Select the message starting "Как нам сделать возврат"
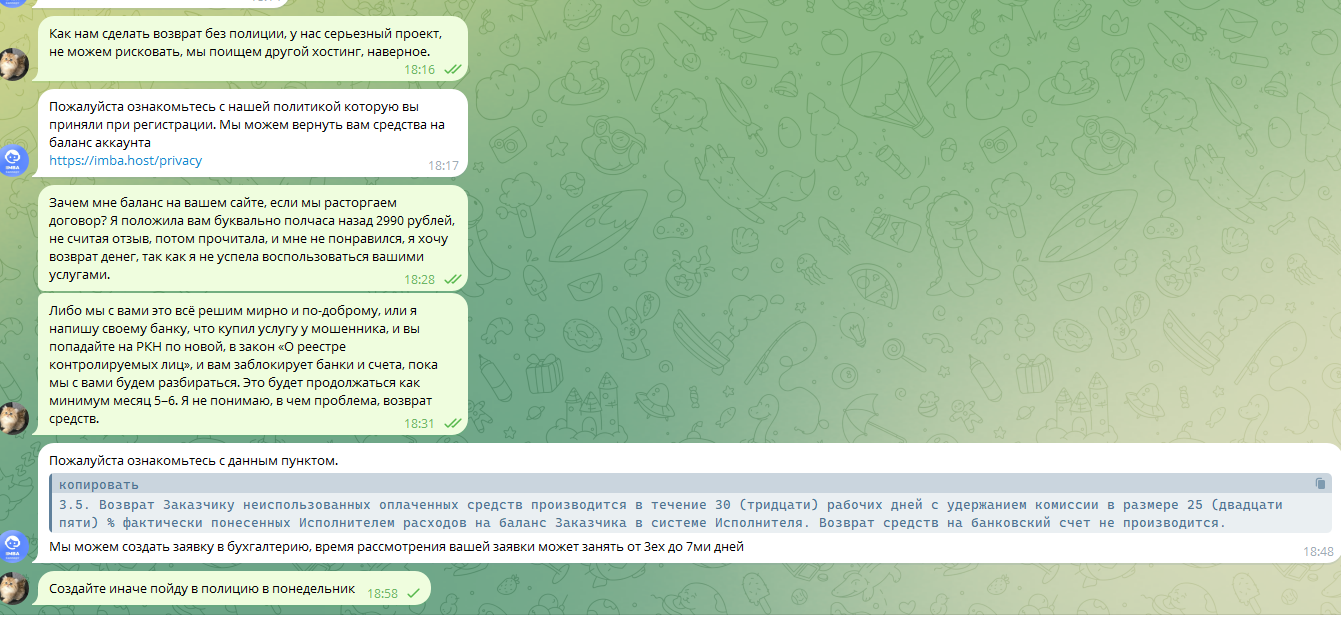Image resolution: width=1341 pixels, height=619 pixels. click(240, 42)
